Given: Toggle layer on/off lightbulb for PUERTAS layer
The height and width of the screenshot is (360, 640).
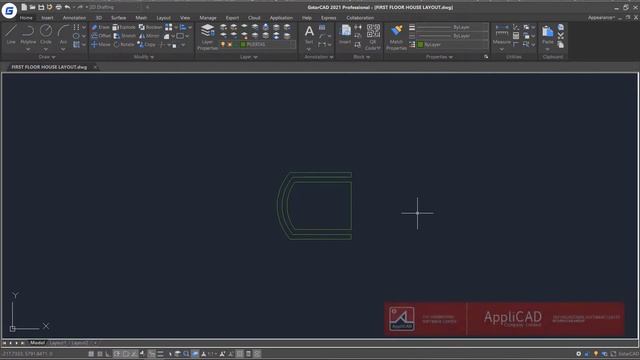Looking at the screenshot, I should tap(223, 44).
